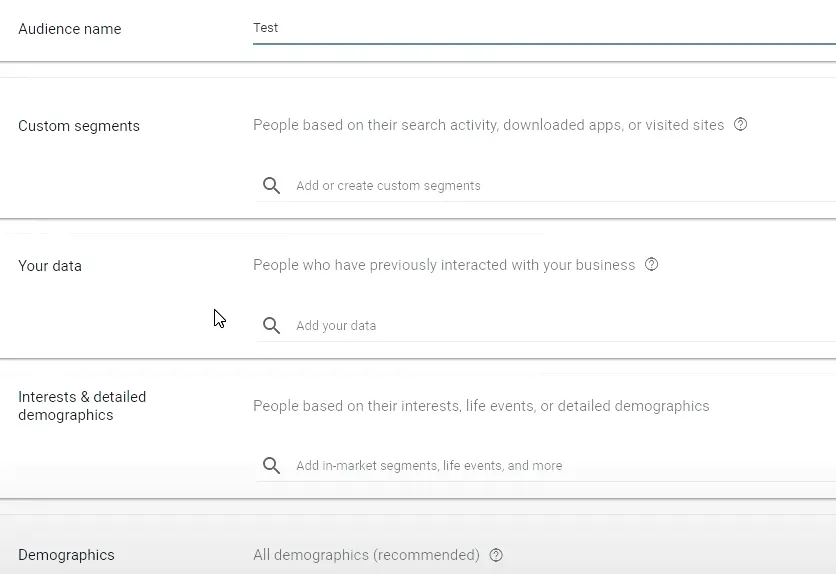
Task: Select Interests & detailed demographics label
Action: tap(82, 406)
